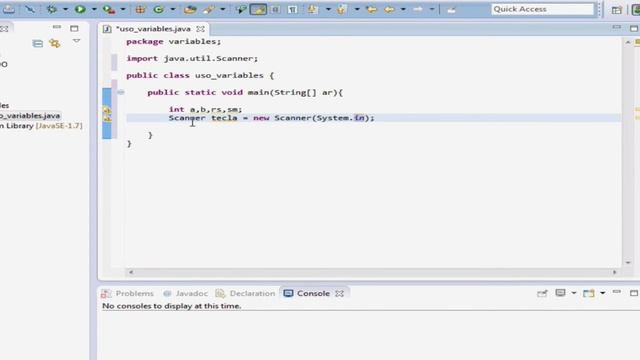
Task: Toggle Link with Editor in Package Explorer
Action: tap(54, 43)
